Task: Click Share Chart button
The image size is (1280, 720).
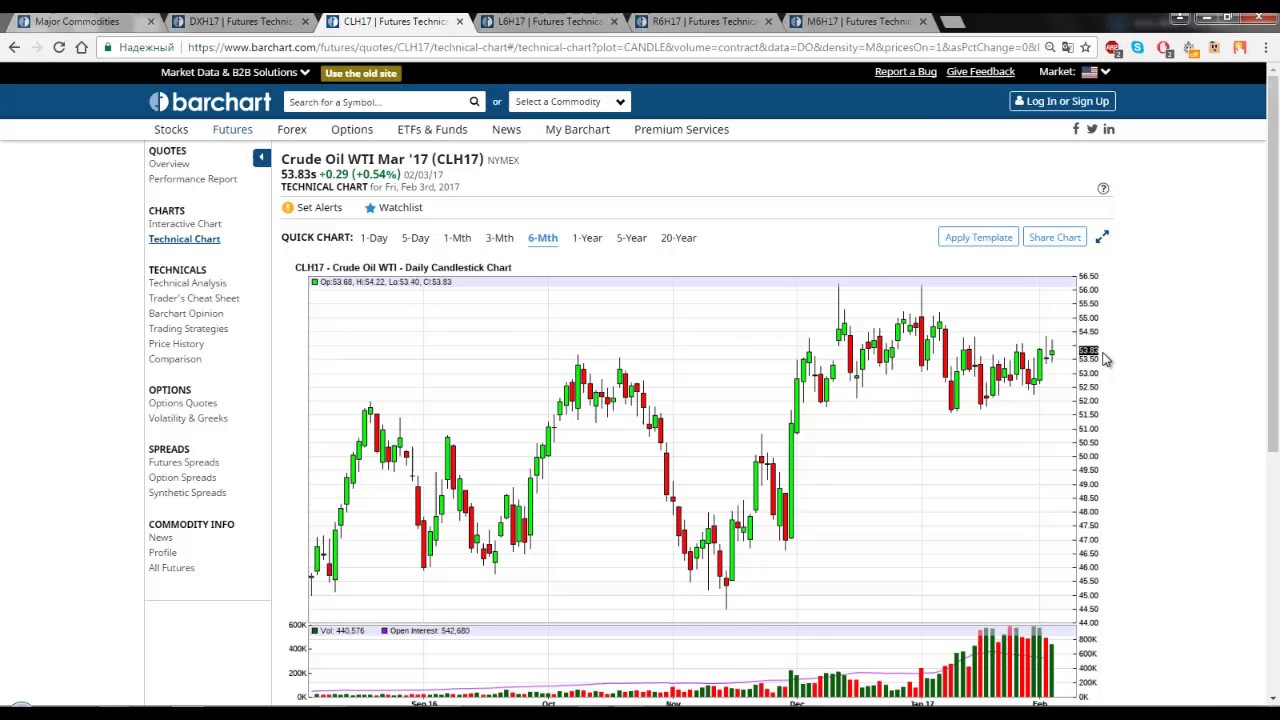Action: (x=1055, y=237)
